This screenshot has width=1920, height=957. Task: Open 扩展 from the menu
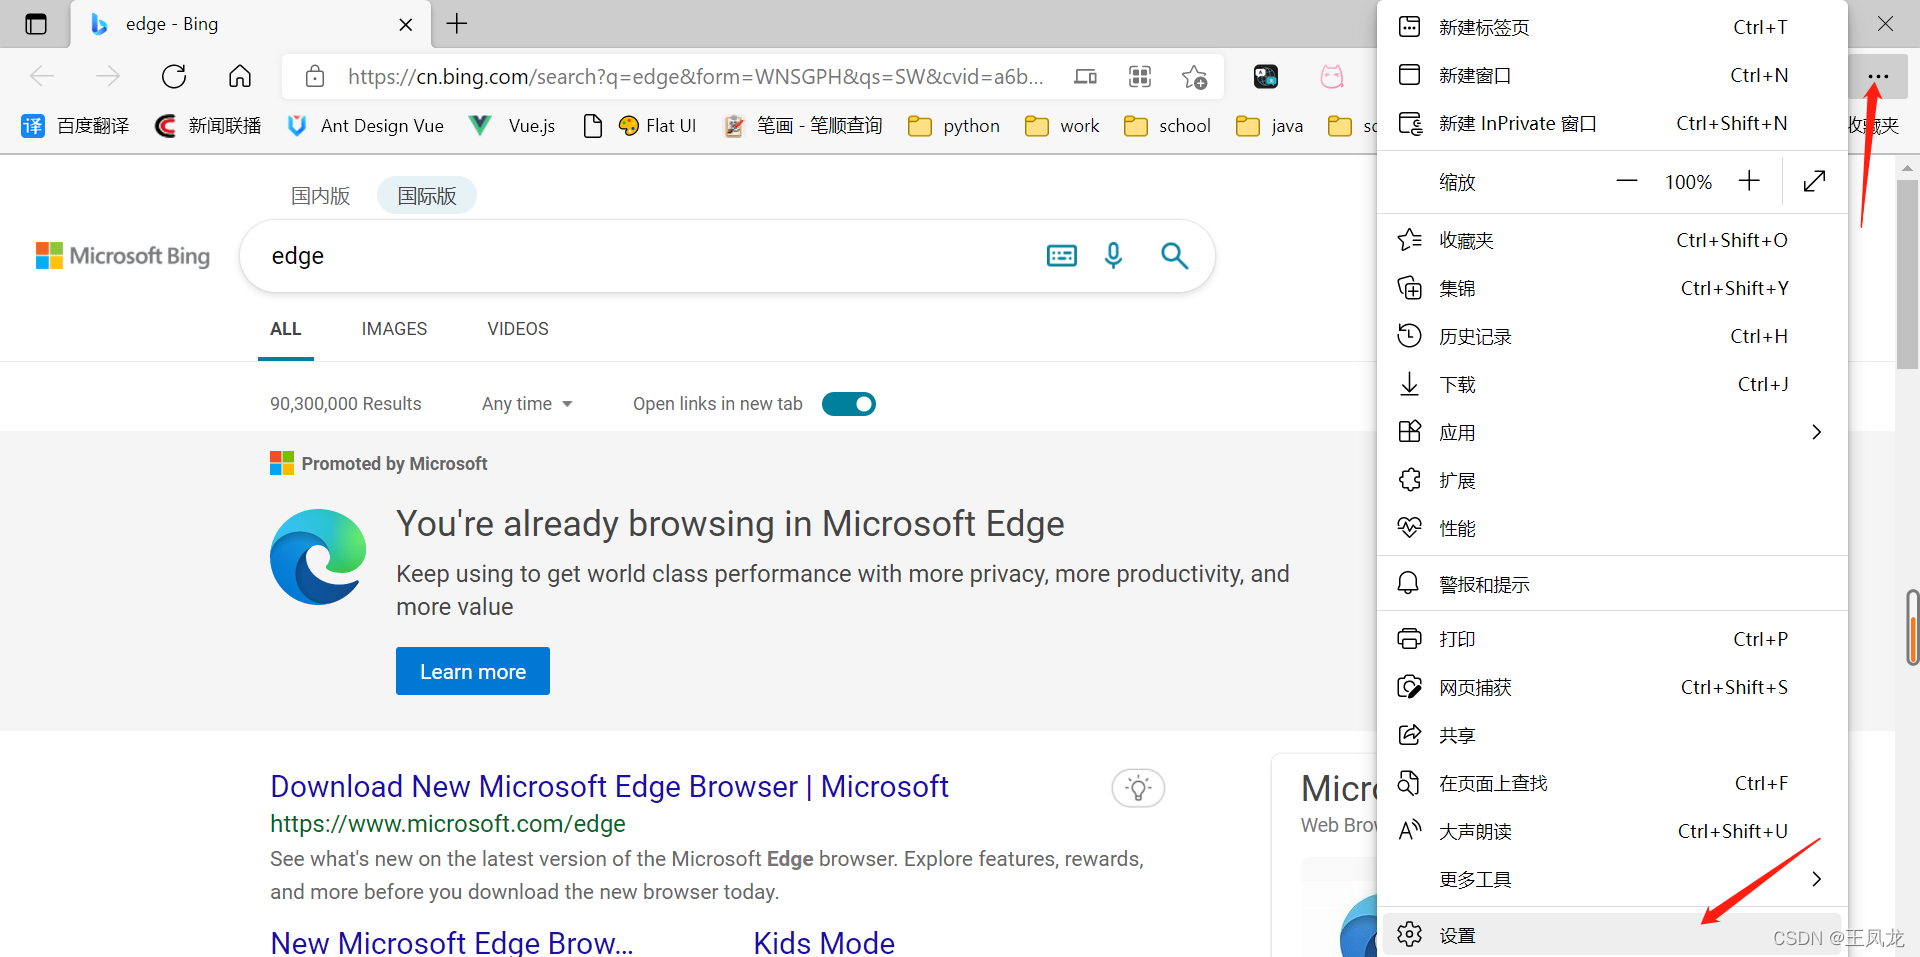(x=1612, y=480)
